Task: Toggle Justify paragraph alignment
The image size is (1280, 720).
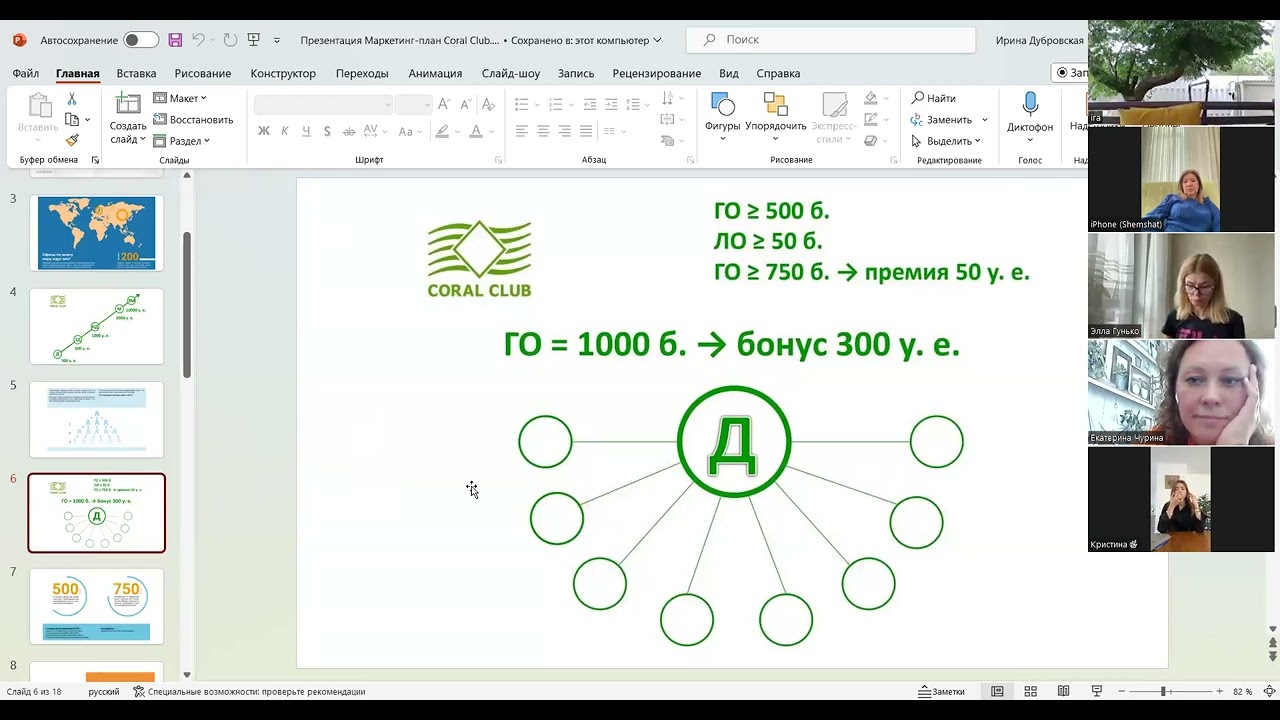Action: (x=586, y=131)
